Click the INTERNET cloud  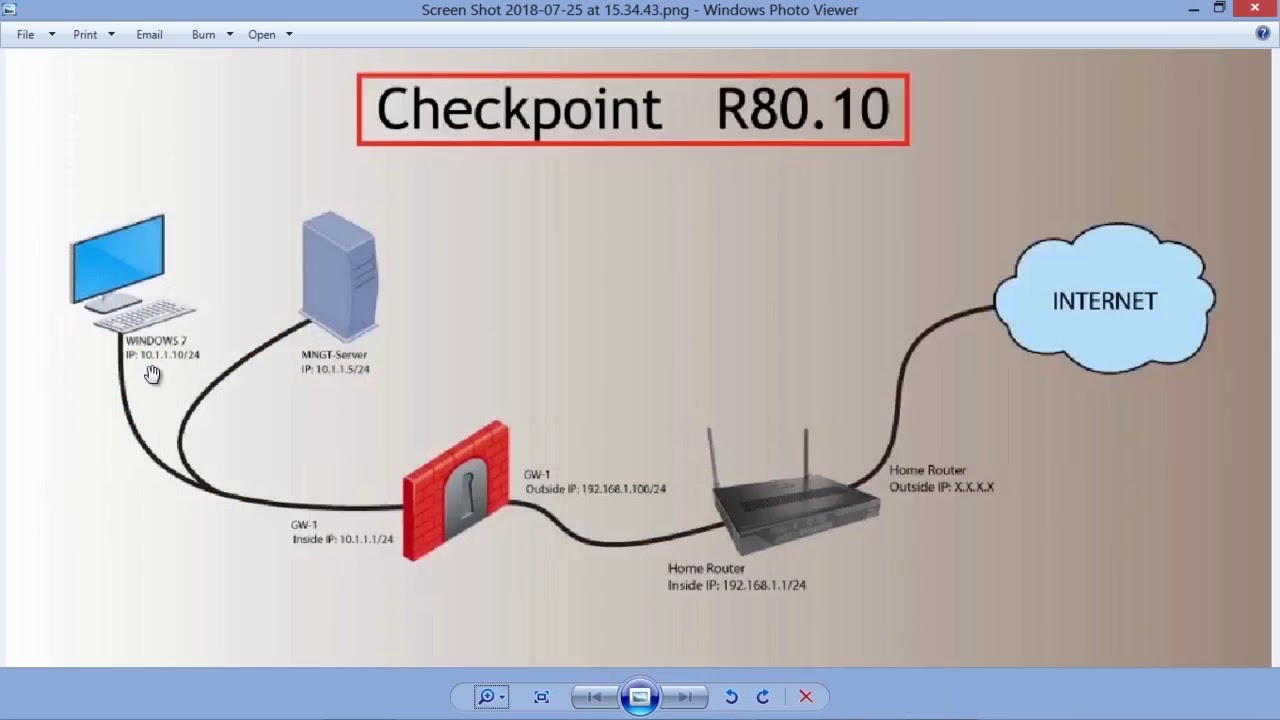1104,299
